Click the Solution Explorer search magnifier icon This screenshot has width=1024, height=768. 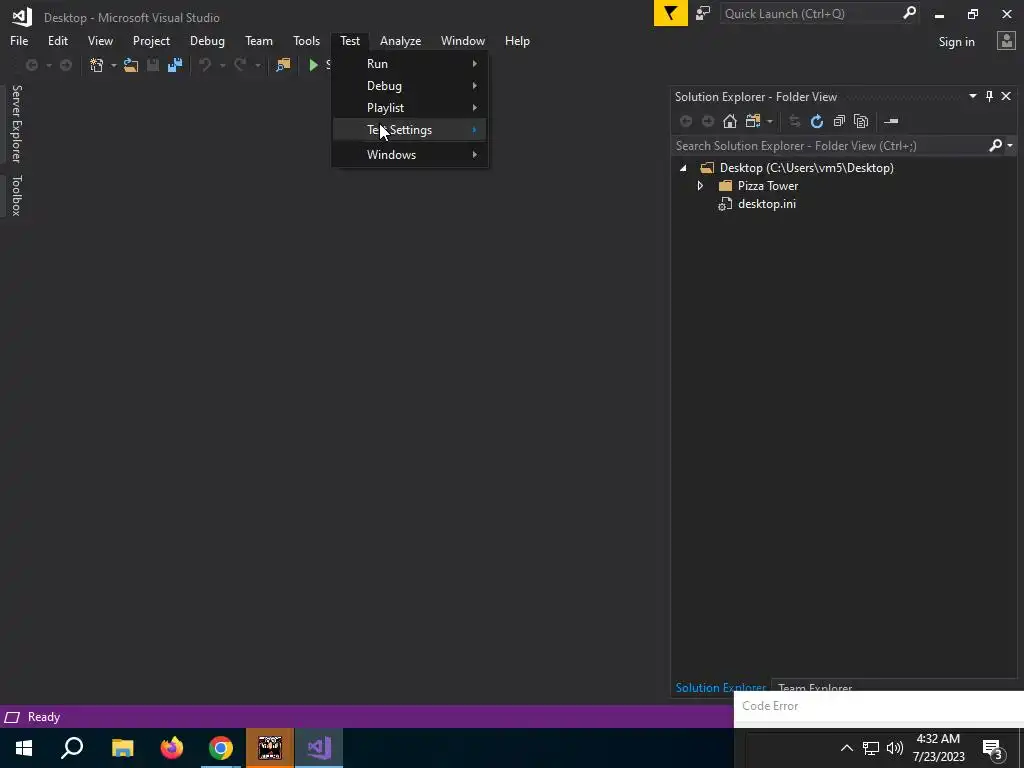[995, 145]
